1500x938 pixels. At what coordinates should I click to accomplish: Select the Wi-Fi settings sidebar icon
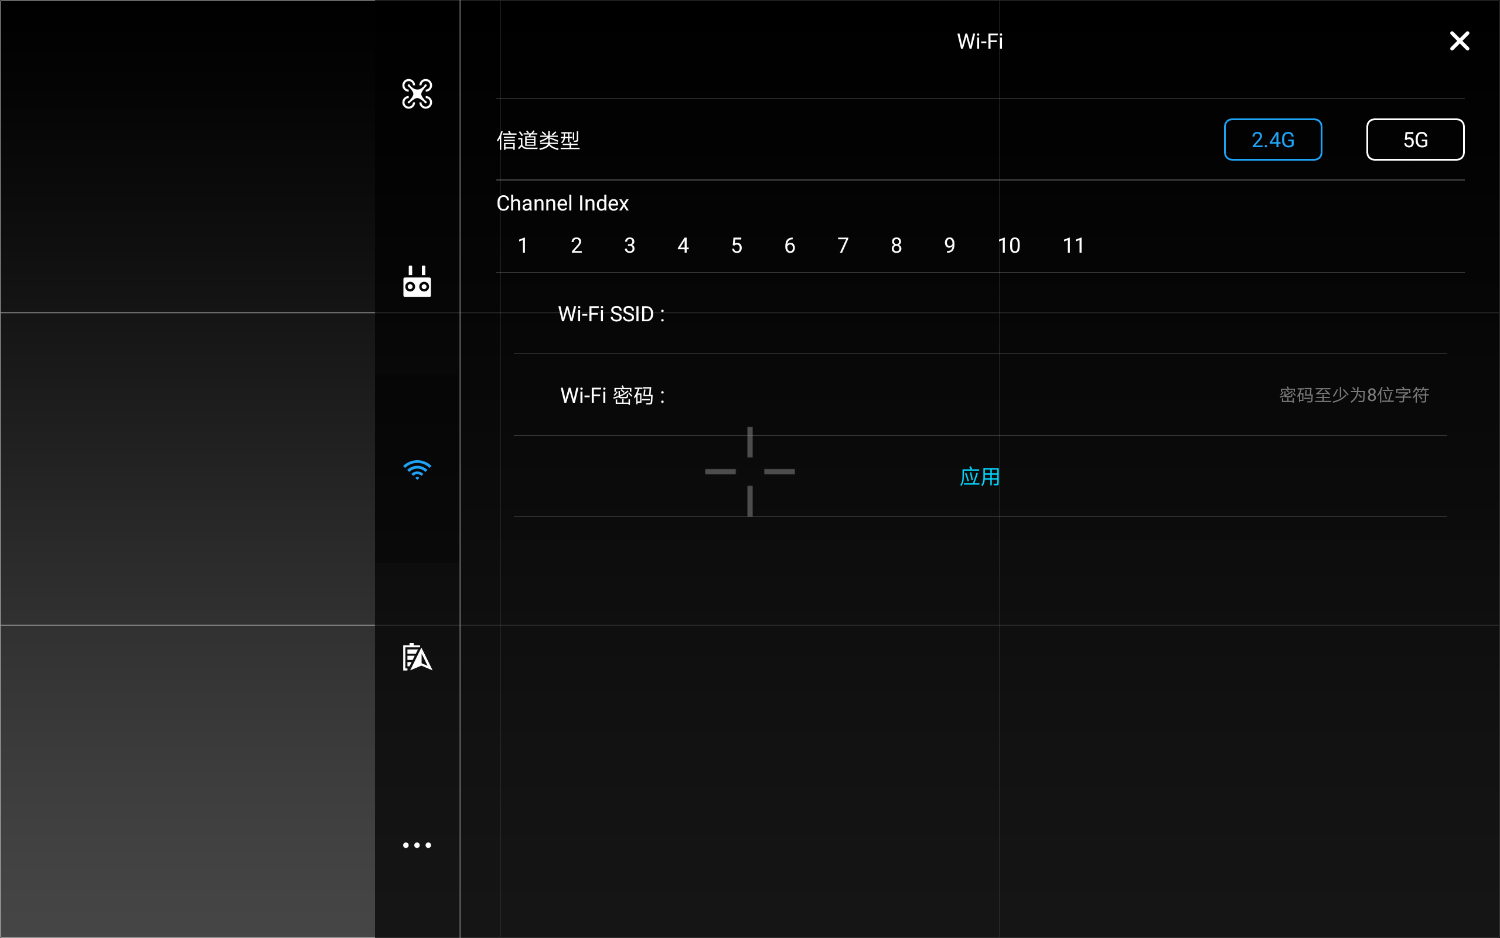(x=417, y=470)
